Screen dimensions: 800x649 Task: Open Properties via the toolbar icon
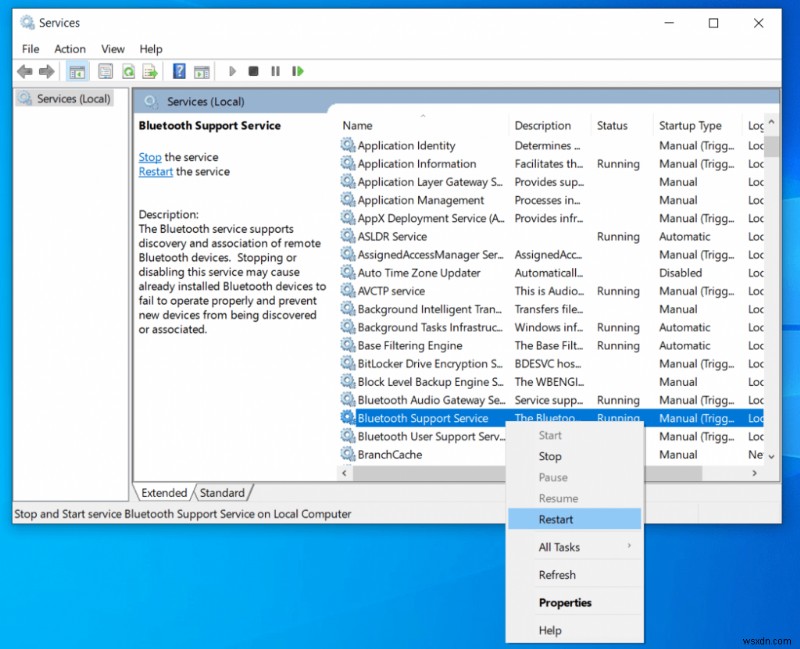point(106,71)
